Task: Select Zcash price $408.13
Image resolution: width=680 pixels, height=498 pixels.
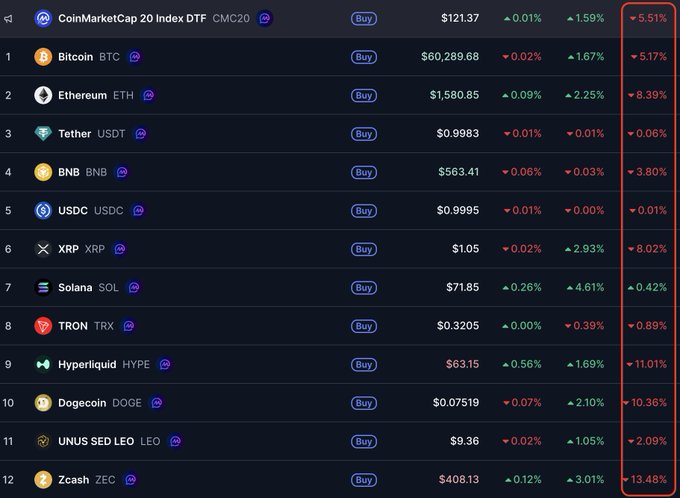Action: 459,480
